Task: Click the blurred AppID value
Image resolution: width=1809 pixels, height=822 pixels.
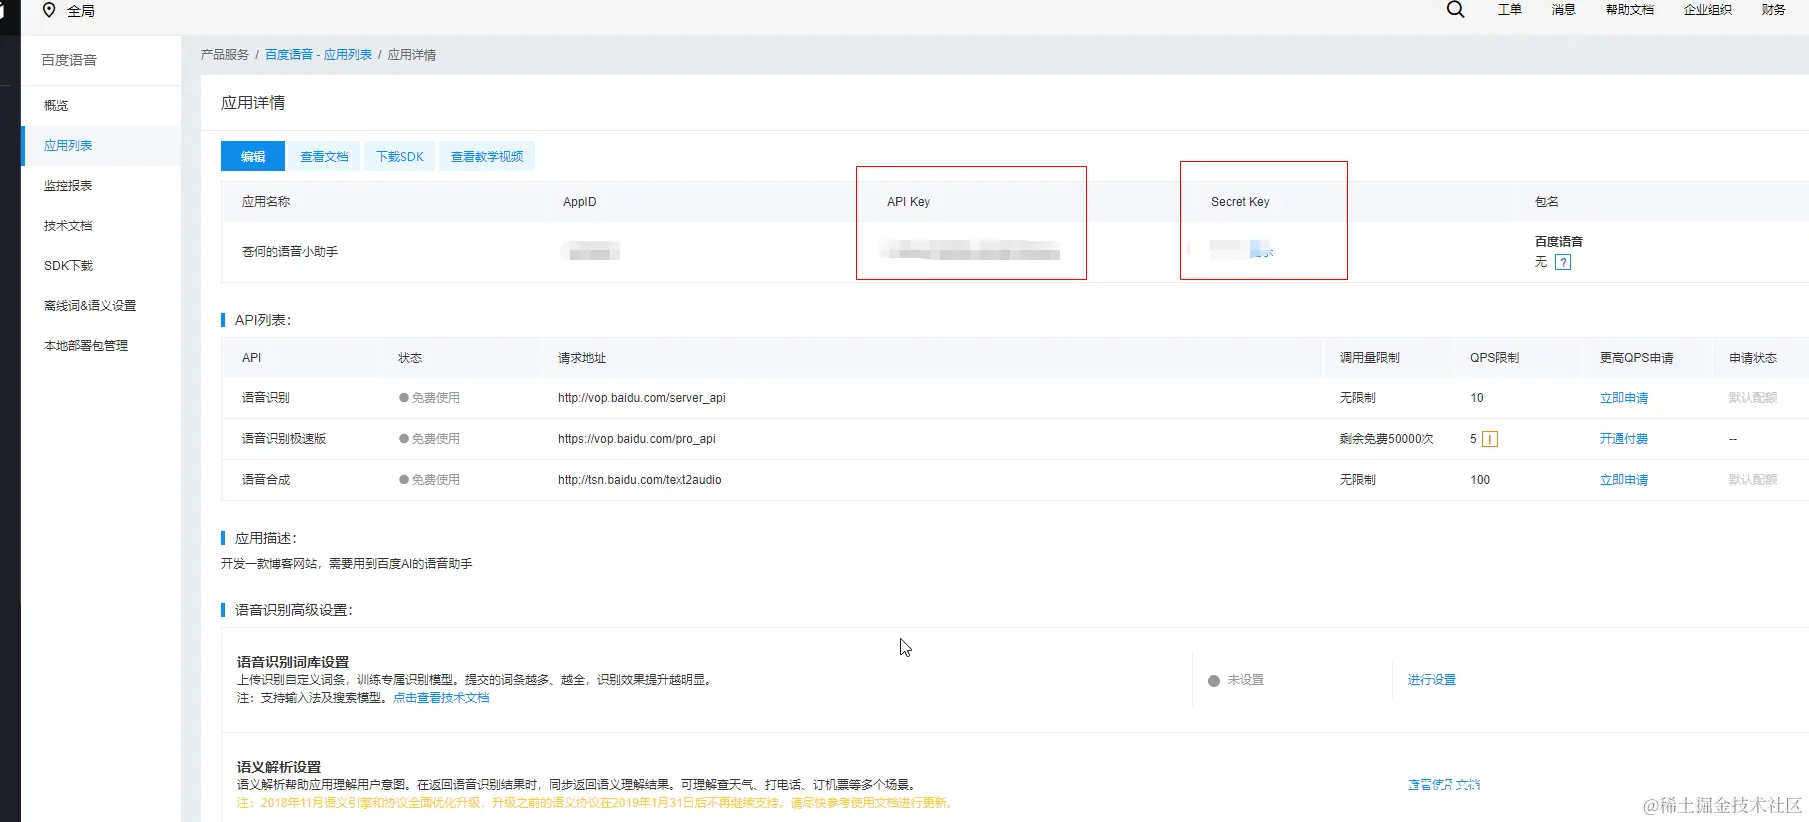Action: 590,251
